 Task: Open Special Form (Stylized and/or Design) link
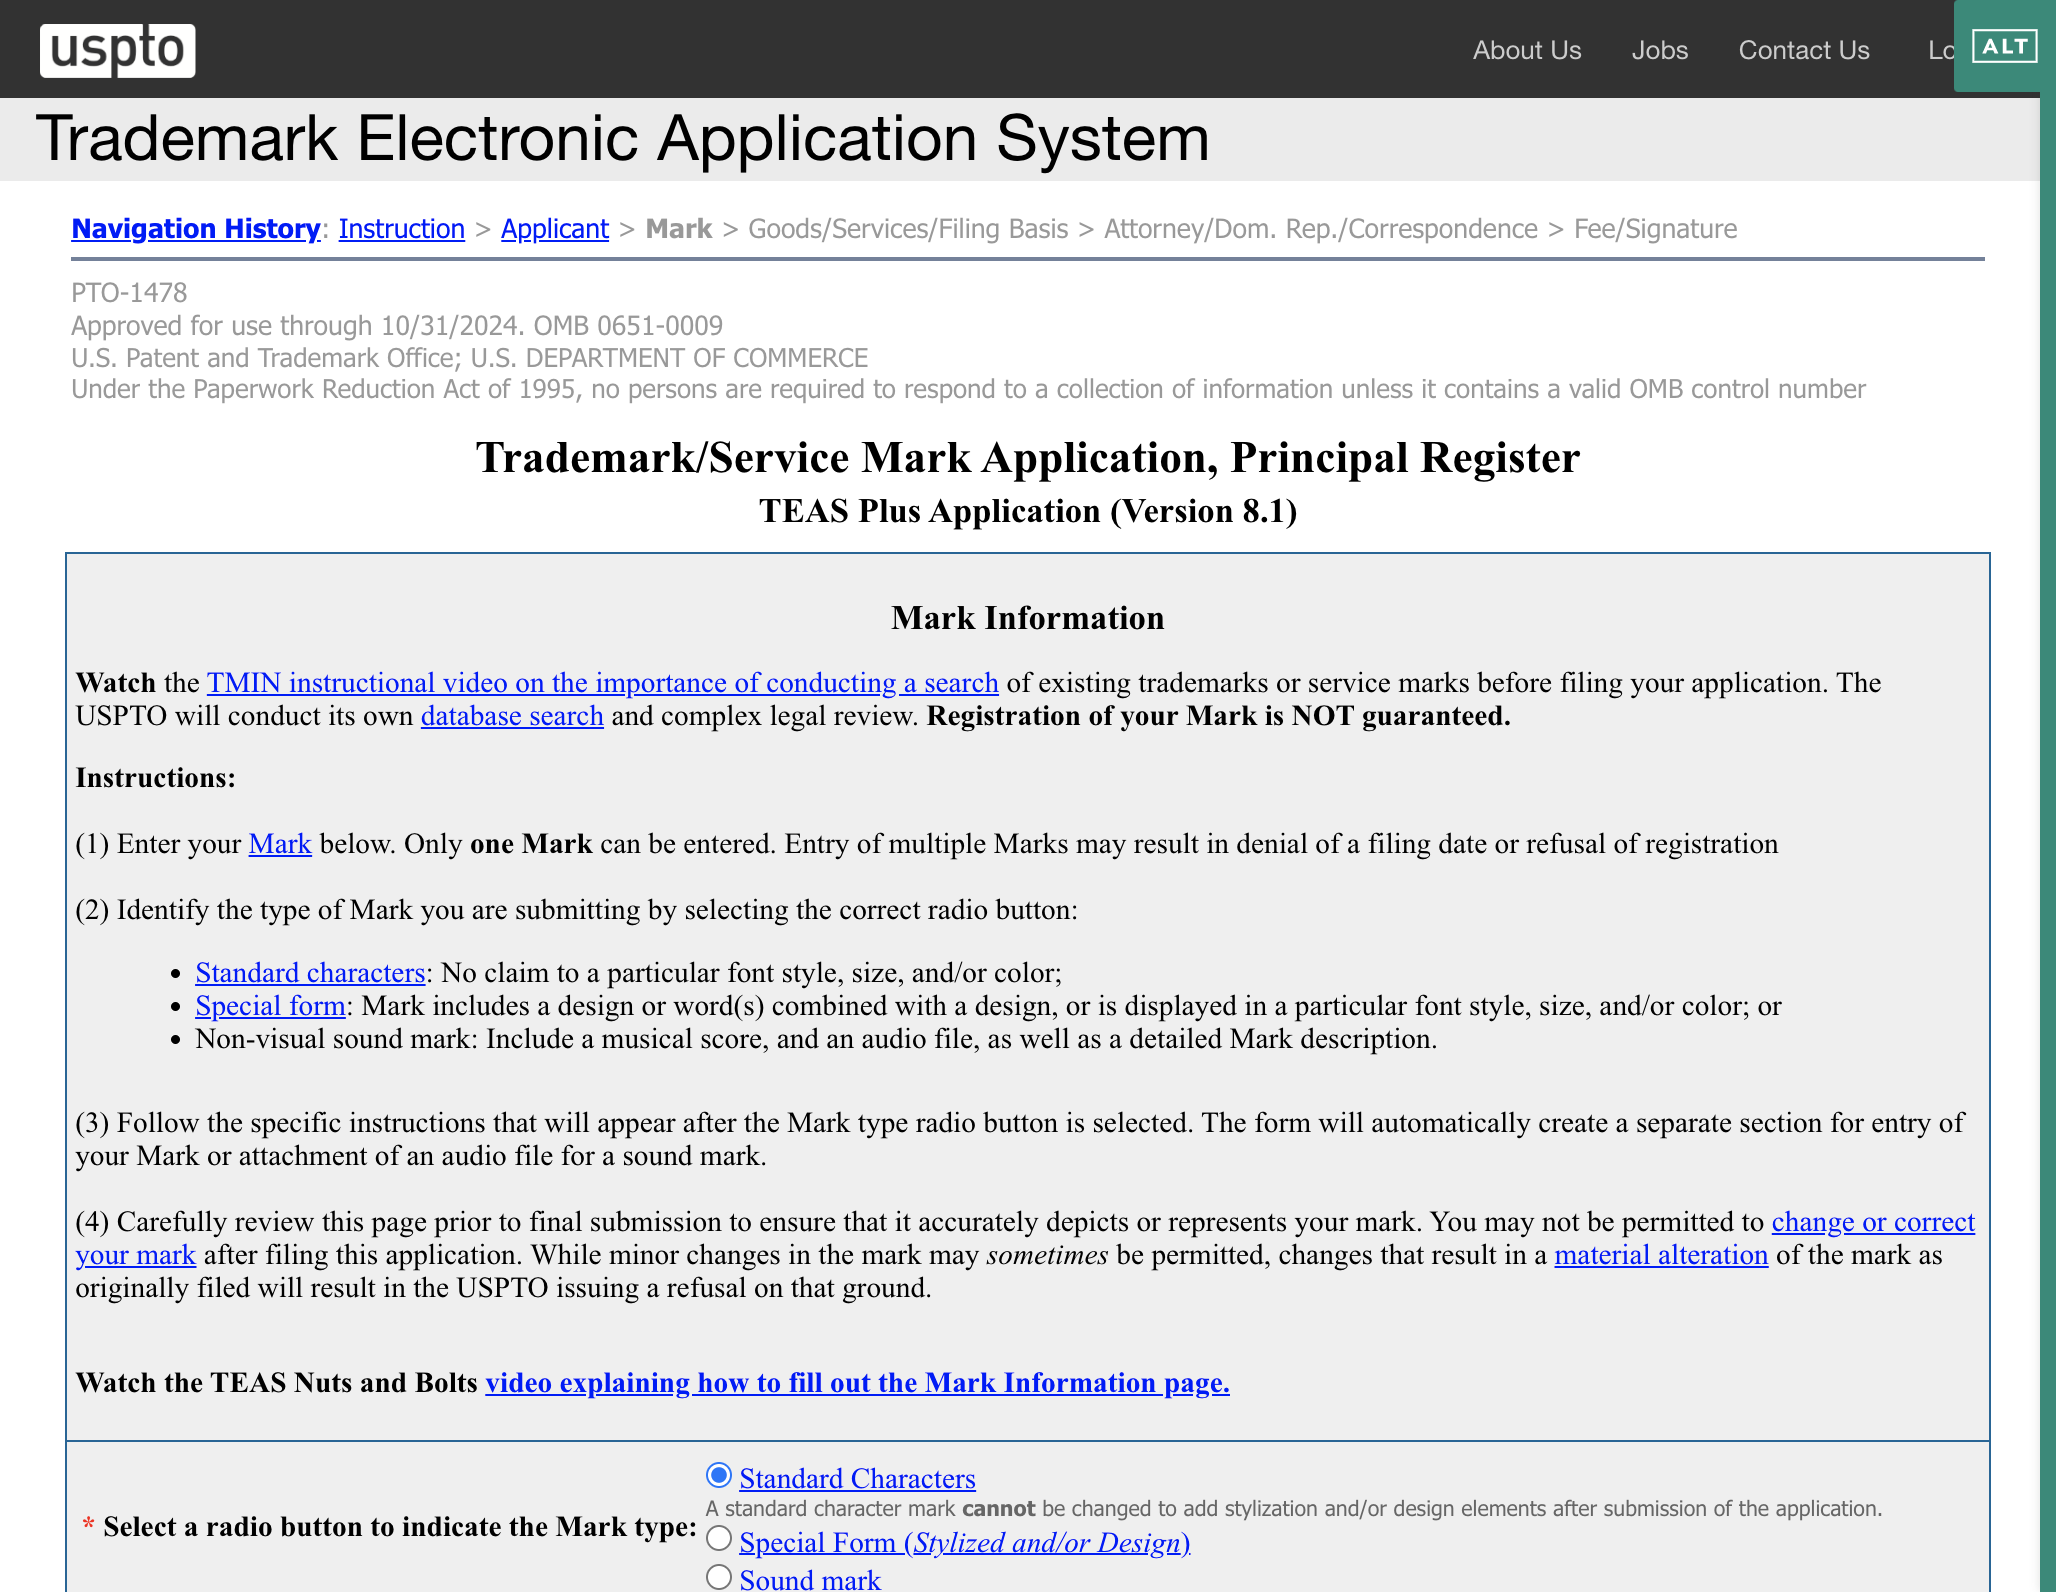(x=965, y=1543)
